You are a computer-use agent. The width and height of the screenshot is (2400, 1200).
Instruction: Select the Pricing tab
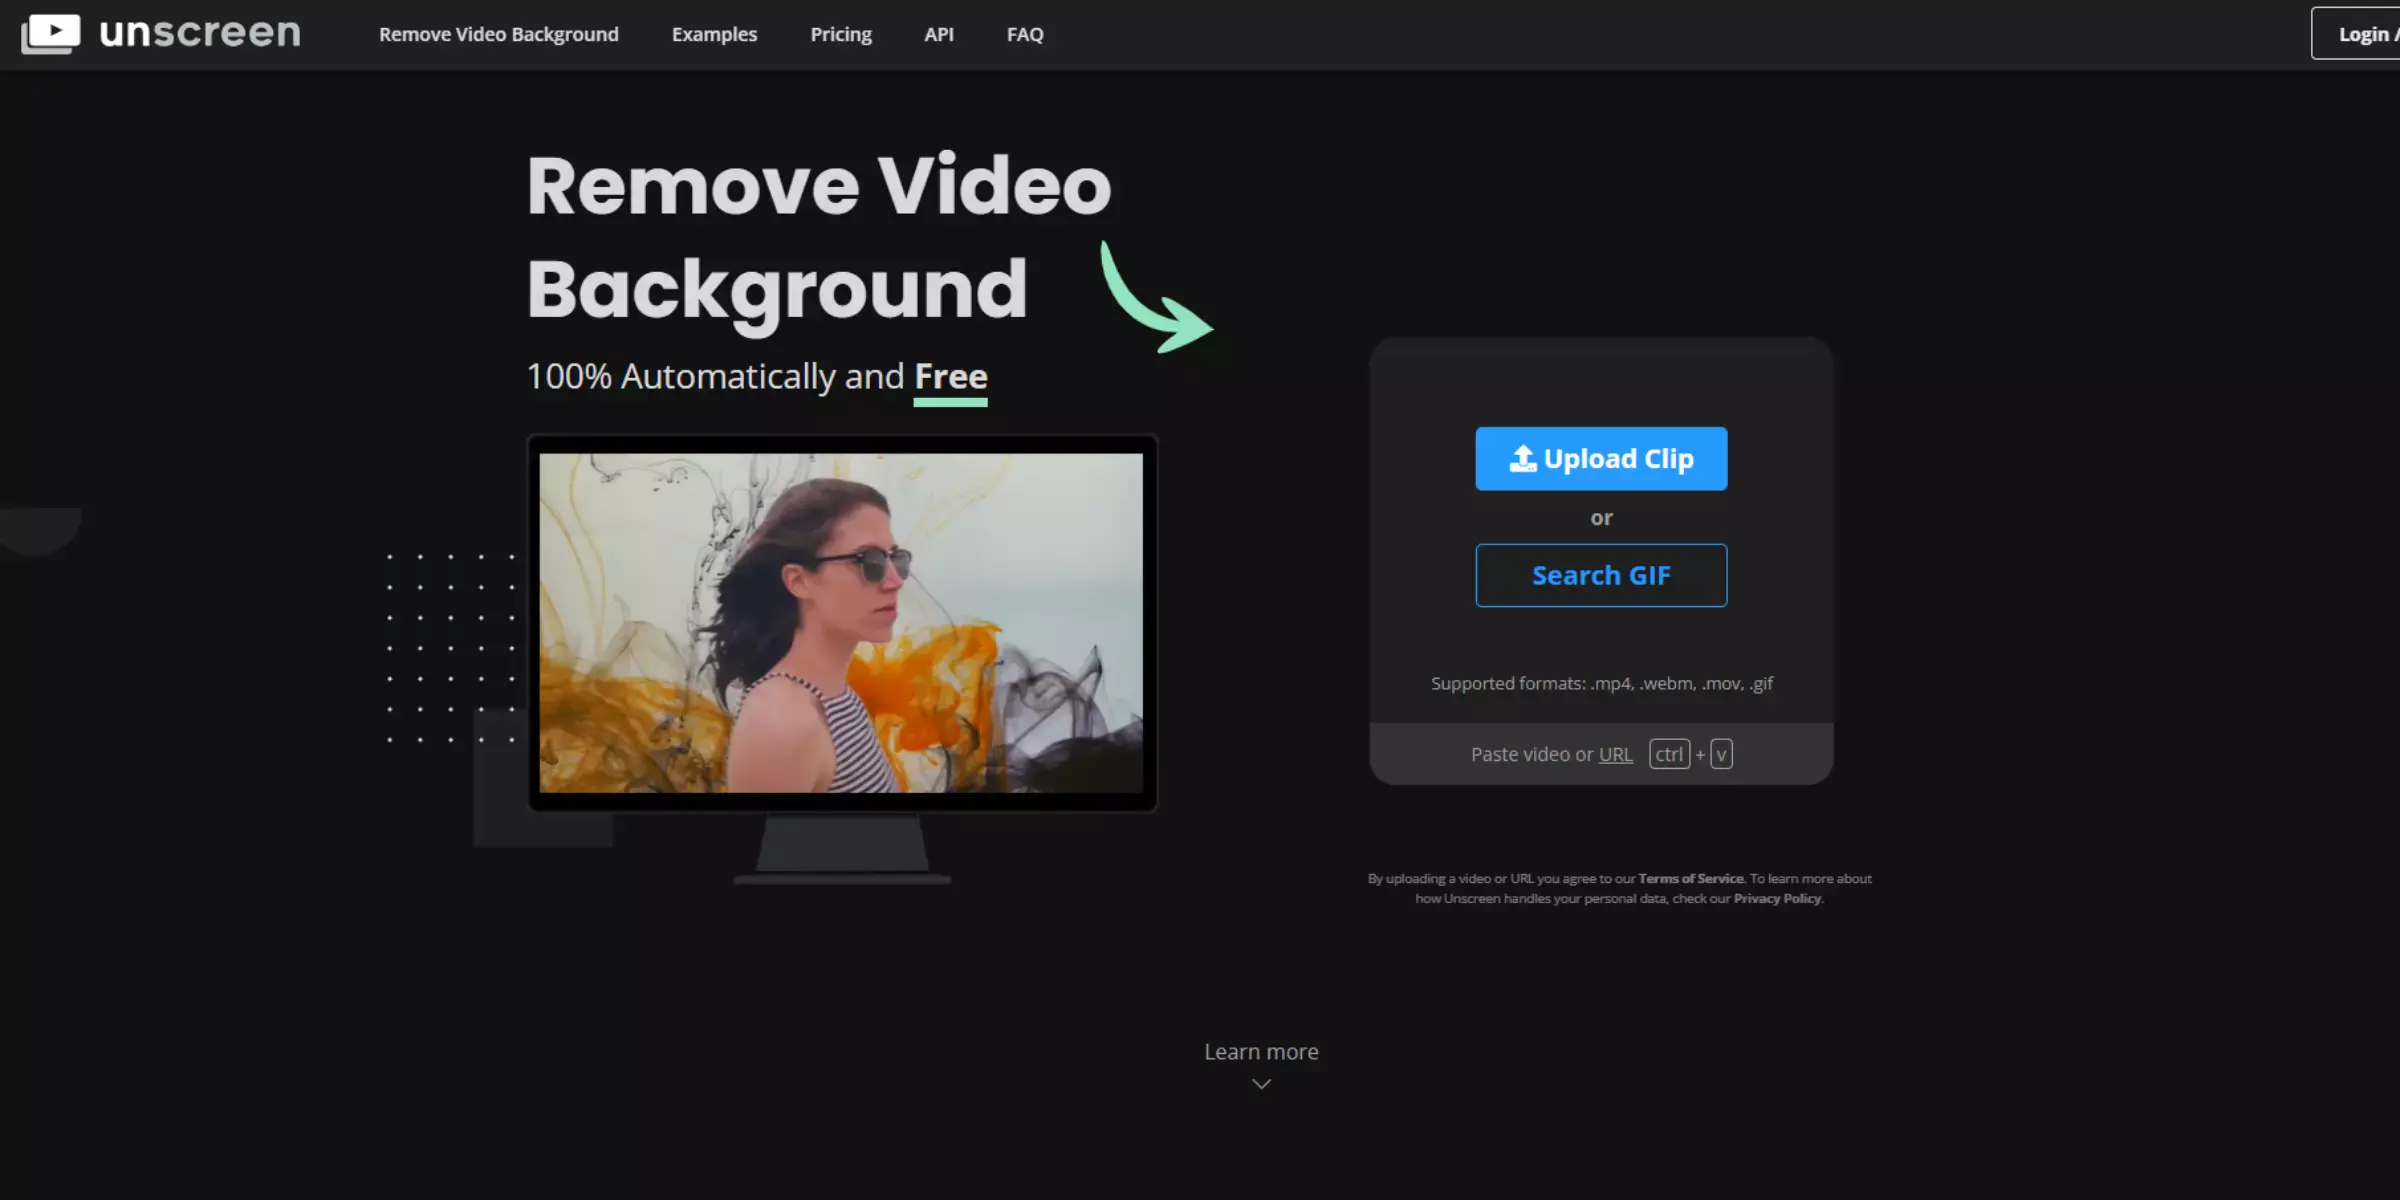[840, 34]
